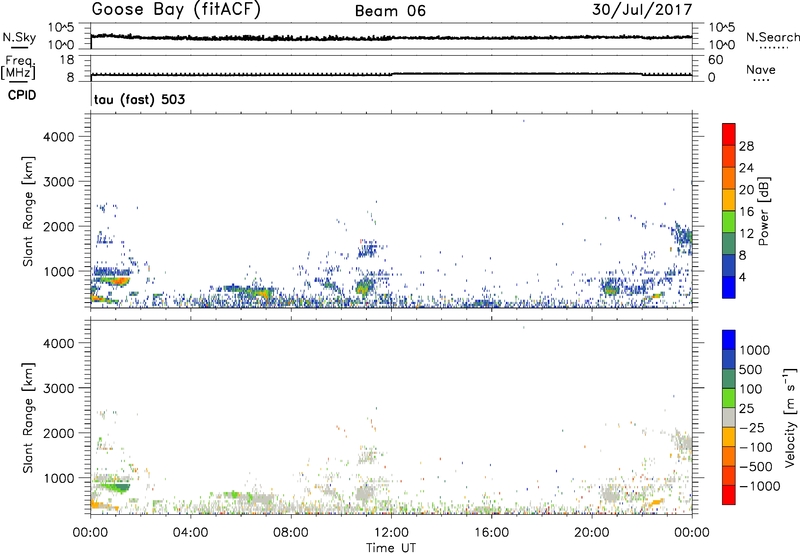The width and height of the screenshot is (800, 554).
Task: Click the '60' tick on the Nave axis
Action: [715, 60]
